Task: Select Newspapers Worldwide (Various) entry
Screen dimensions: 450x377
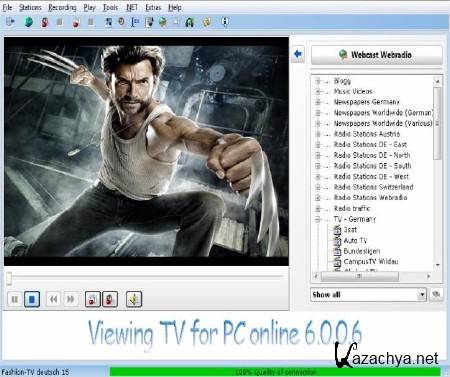Action: click(x=383, y=123)
